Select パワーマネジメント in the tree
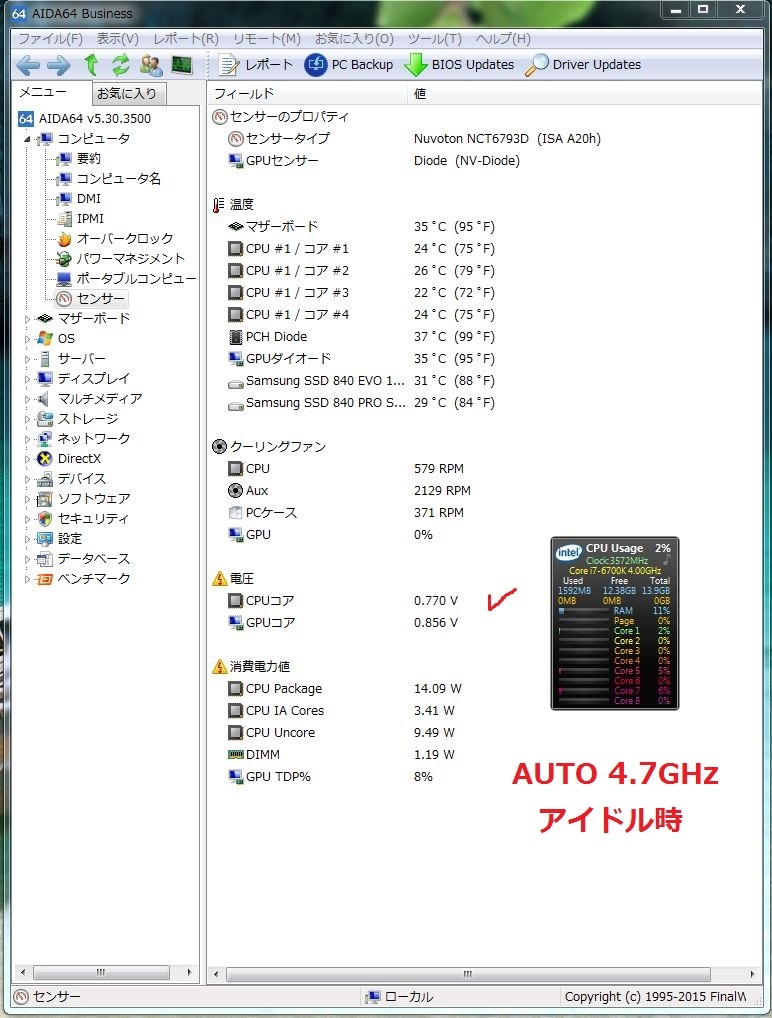Image resolution: width=772 pixels, height=1018 pixels. (x=120, y=259)
